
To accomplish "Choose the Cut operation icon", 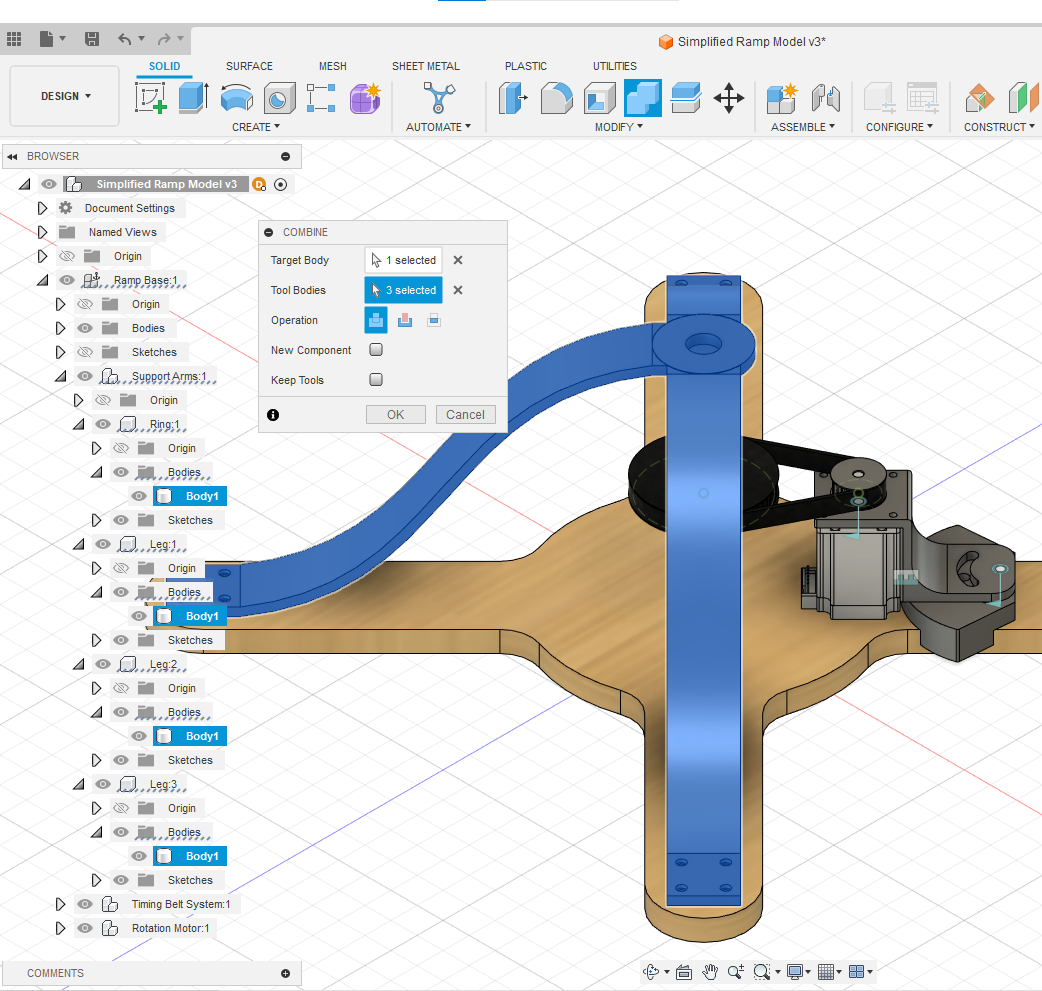I will point(405,320).
